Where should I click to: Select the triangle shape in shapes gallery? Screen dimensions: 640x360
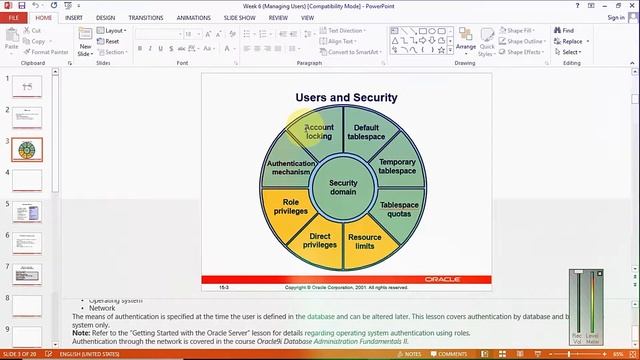[x=395, y=41]
